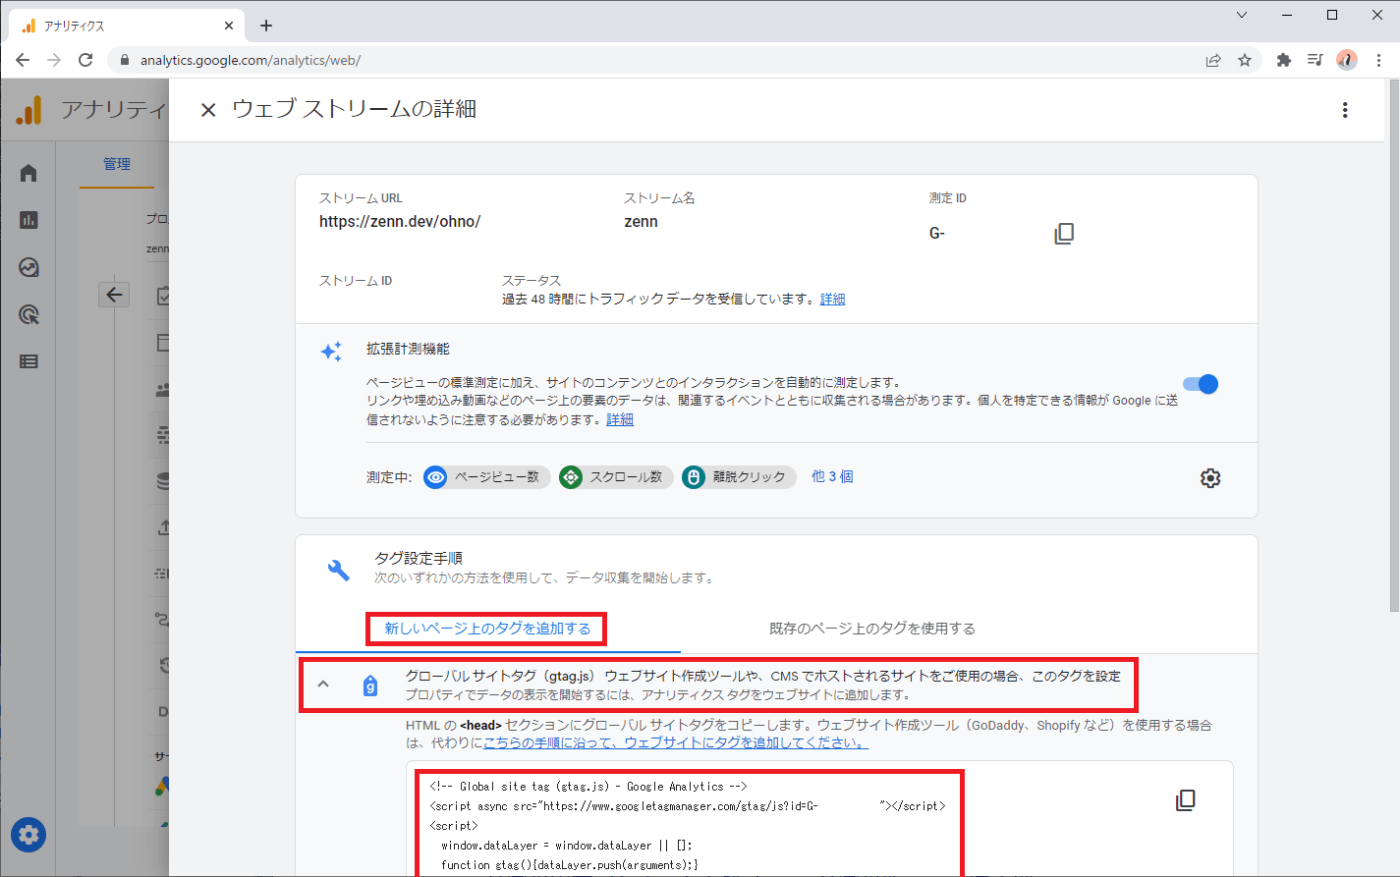Copy the global site tag code snippet
Viewport: 1400px width, 877px height.
[x=1186, y=800]
